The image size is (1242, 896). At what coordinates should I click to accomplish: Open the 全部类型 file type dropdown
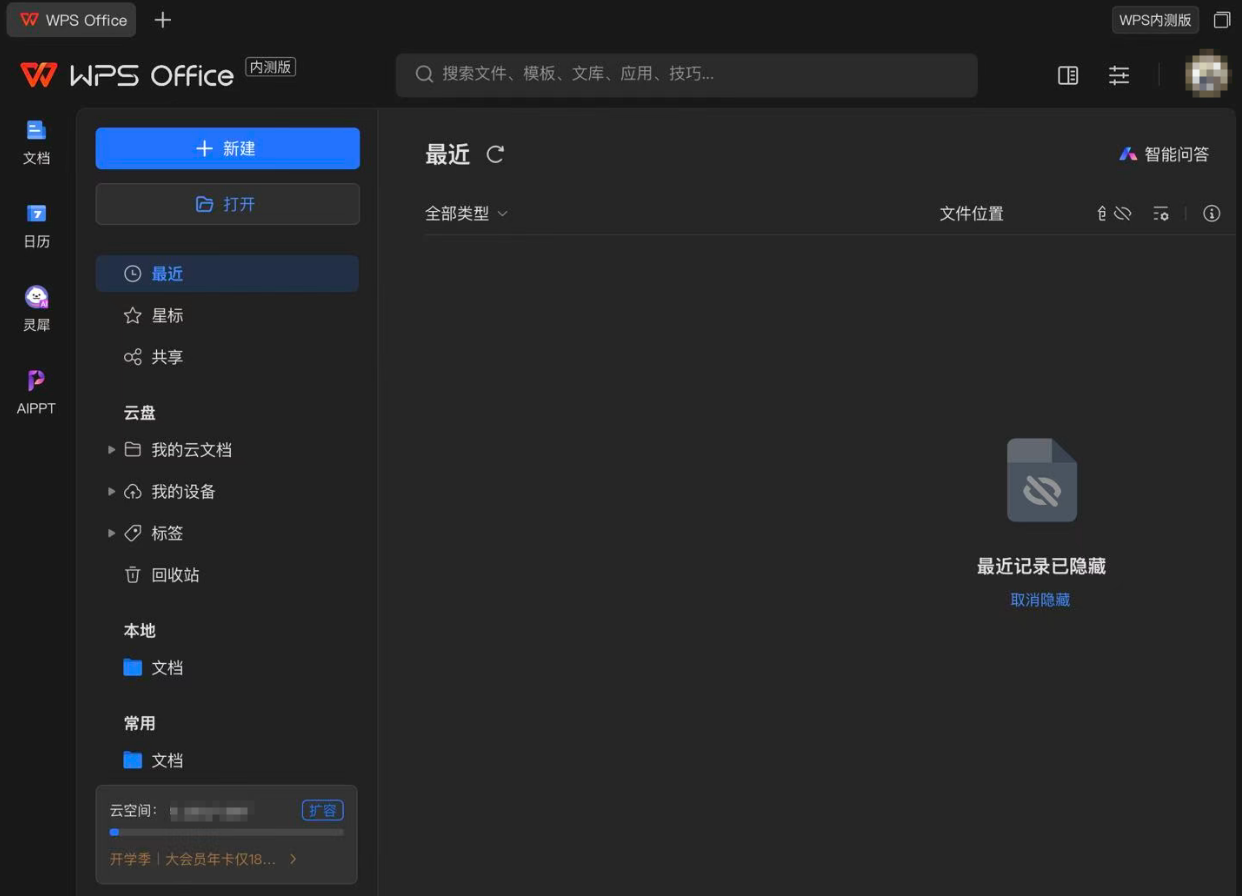(x=466, y=213)
